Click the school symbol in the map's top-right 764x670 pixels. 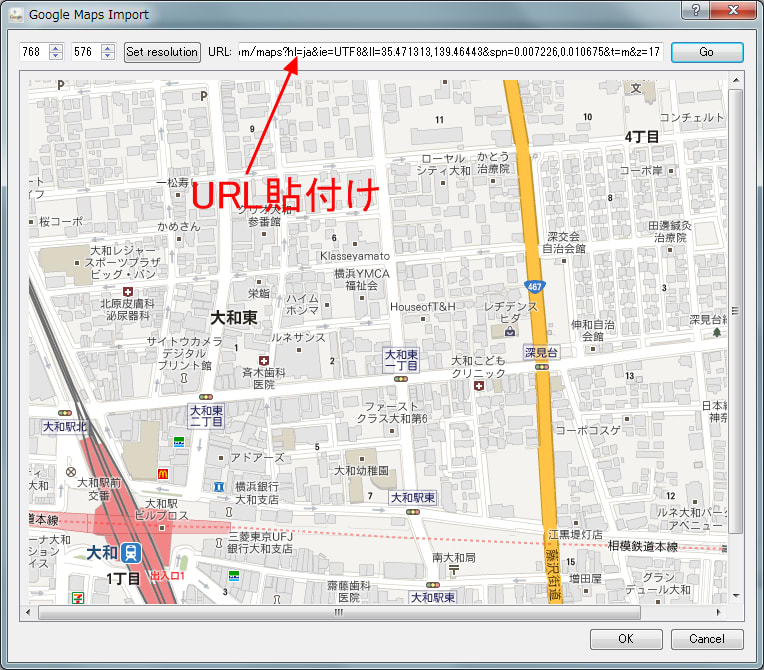pyautogui.click(x=634, y=89)
